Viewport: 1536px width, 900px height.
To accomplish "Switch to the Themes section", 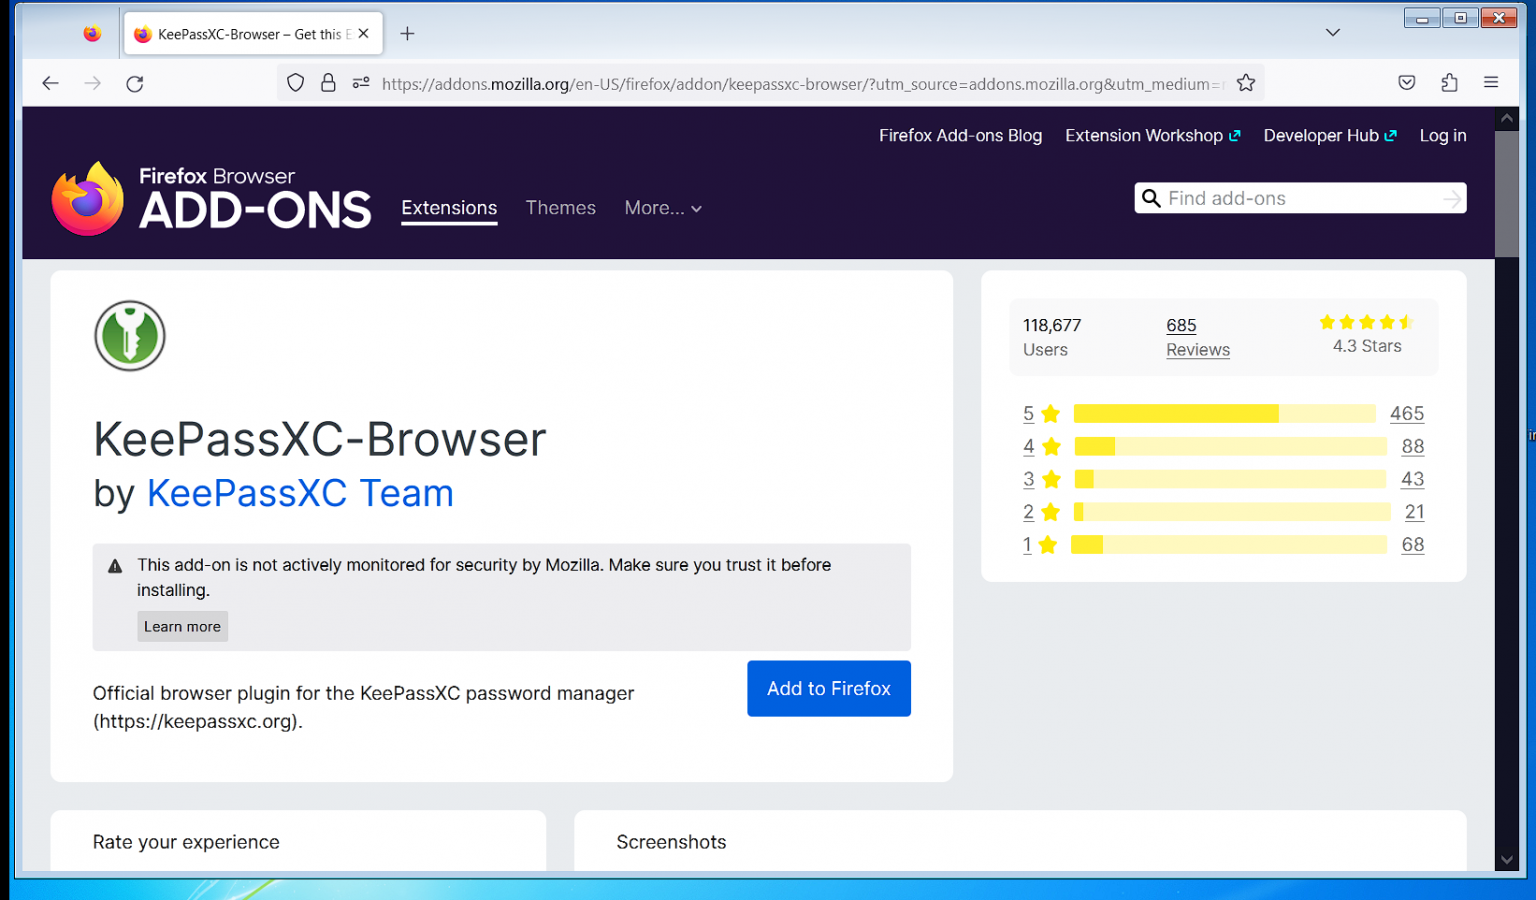I will coord(560,207).
